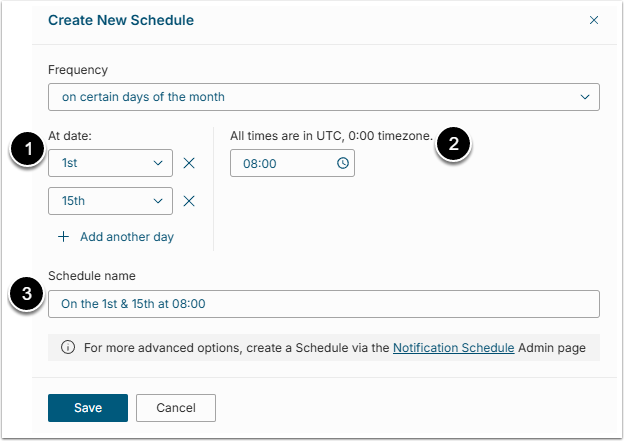Focus the Schedule name text field

(x=323, y=304)
